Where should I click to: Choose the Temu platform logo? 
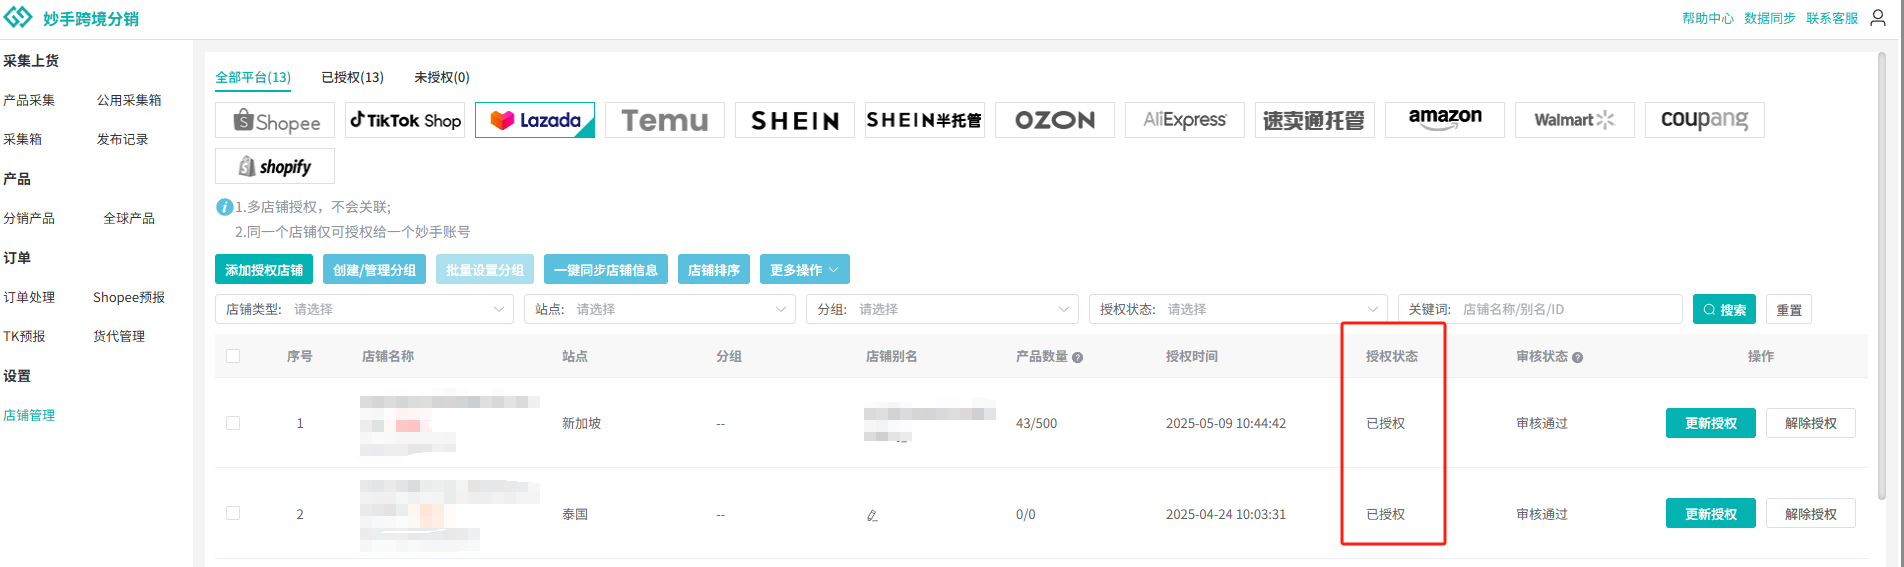click(x=665, y=120)
